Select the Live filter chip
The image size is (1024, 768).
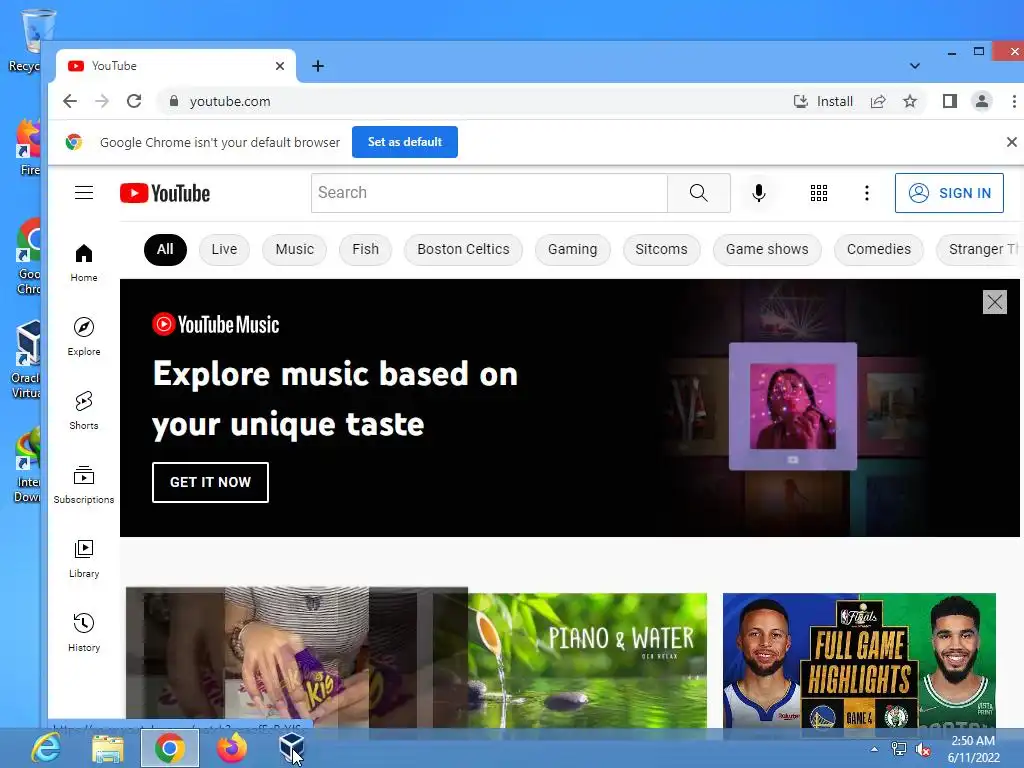pos(224,249)
